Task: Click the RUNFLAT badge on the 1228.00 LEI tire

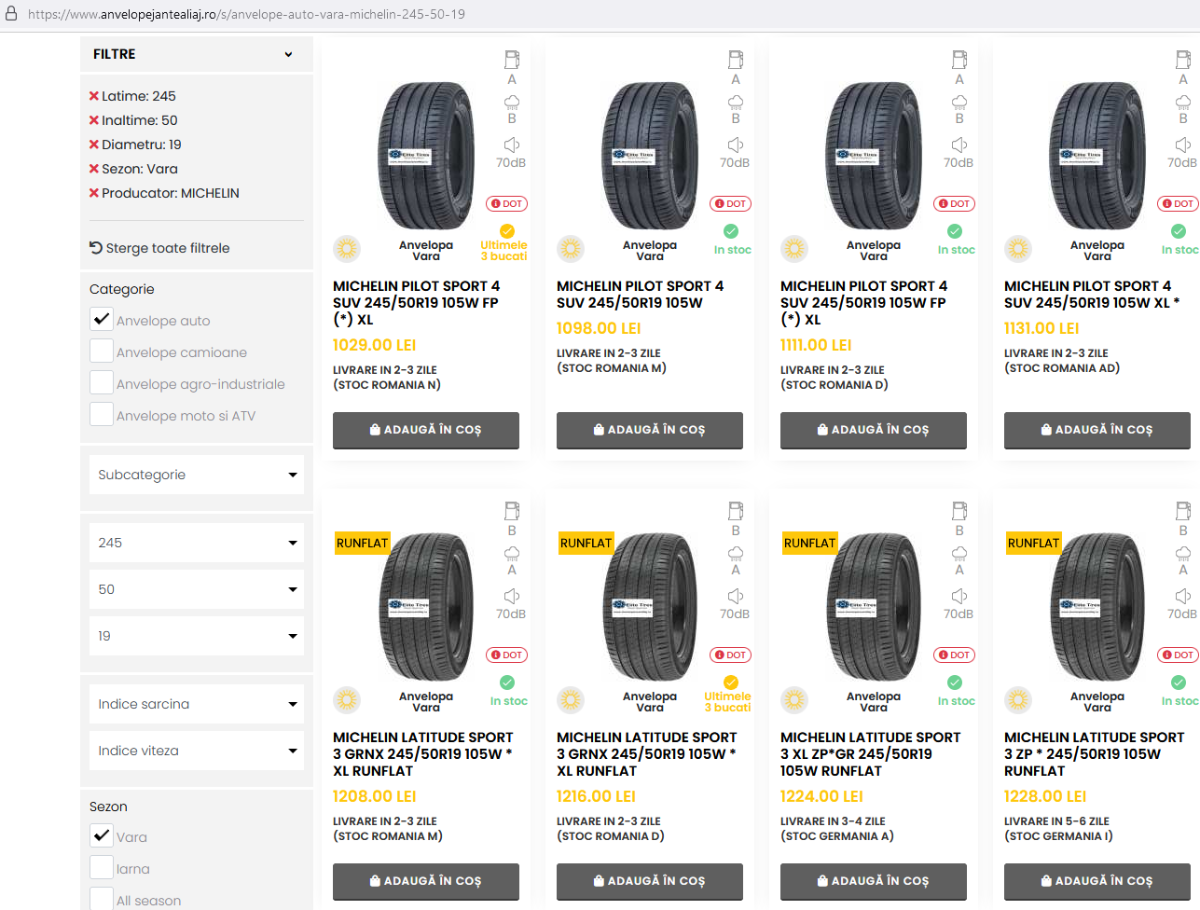Action: (x=1033, y=543)
